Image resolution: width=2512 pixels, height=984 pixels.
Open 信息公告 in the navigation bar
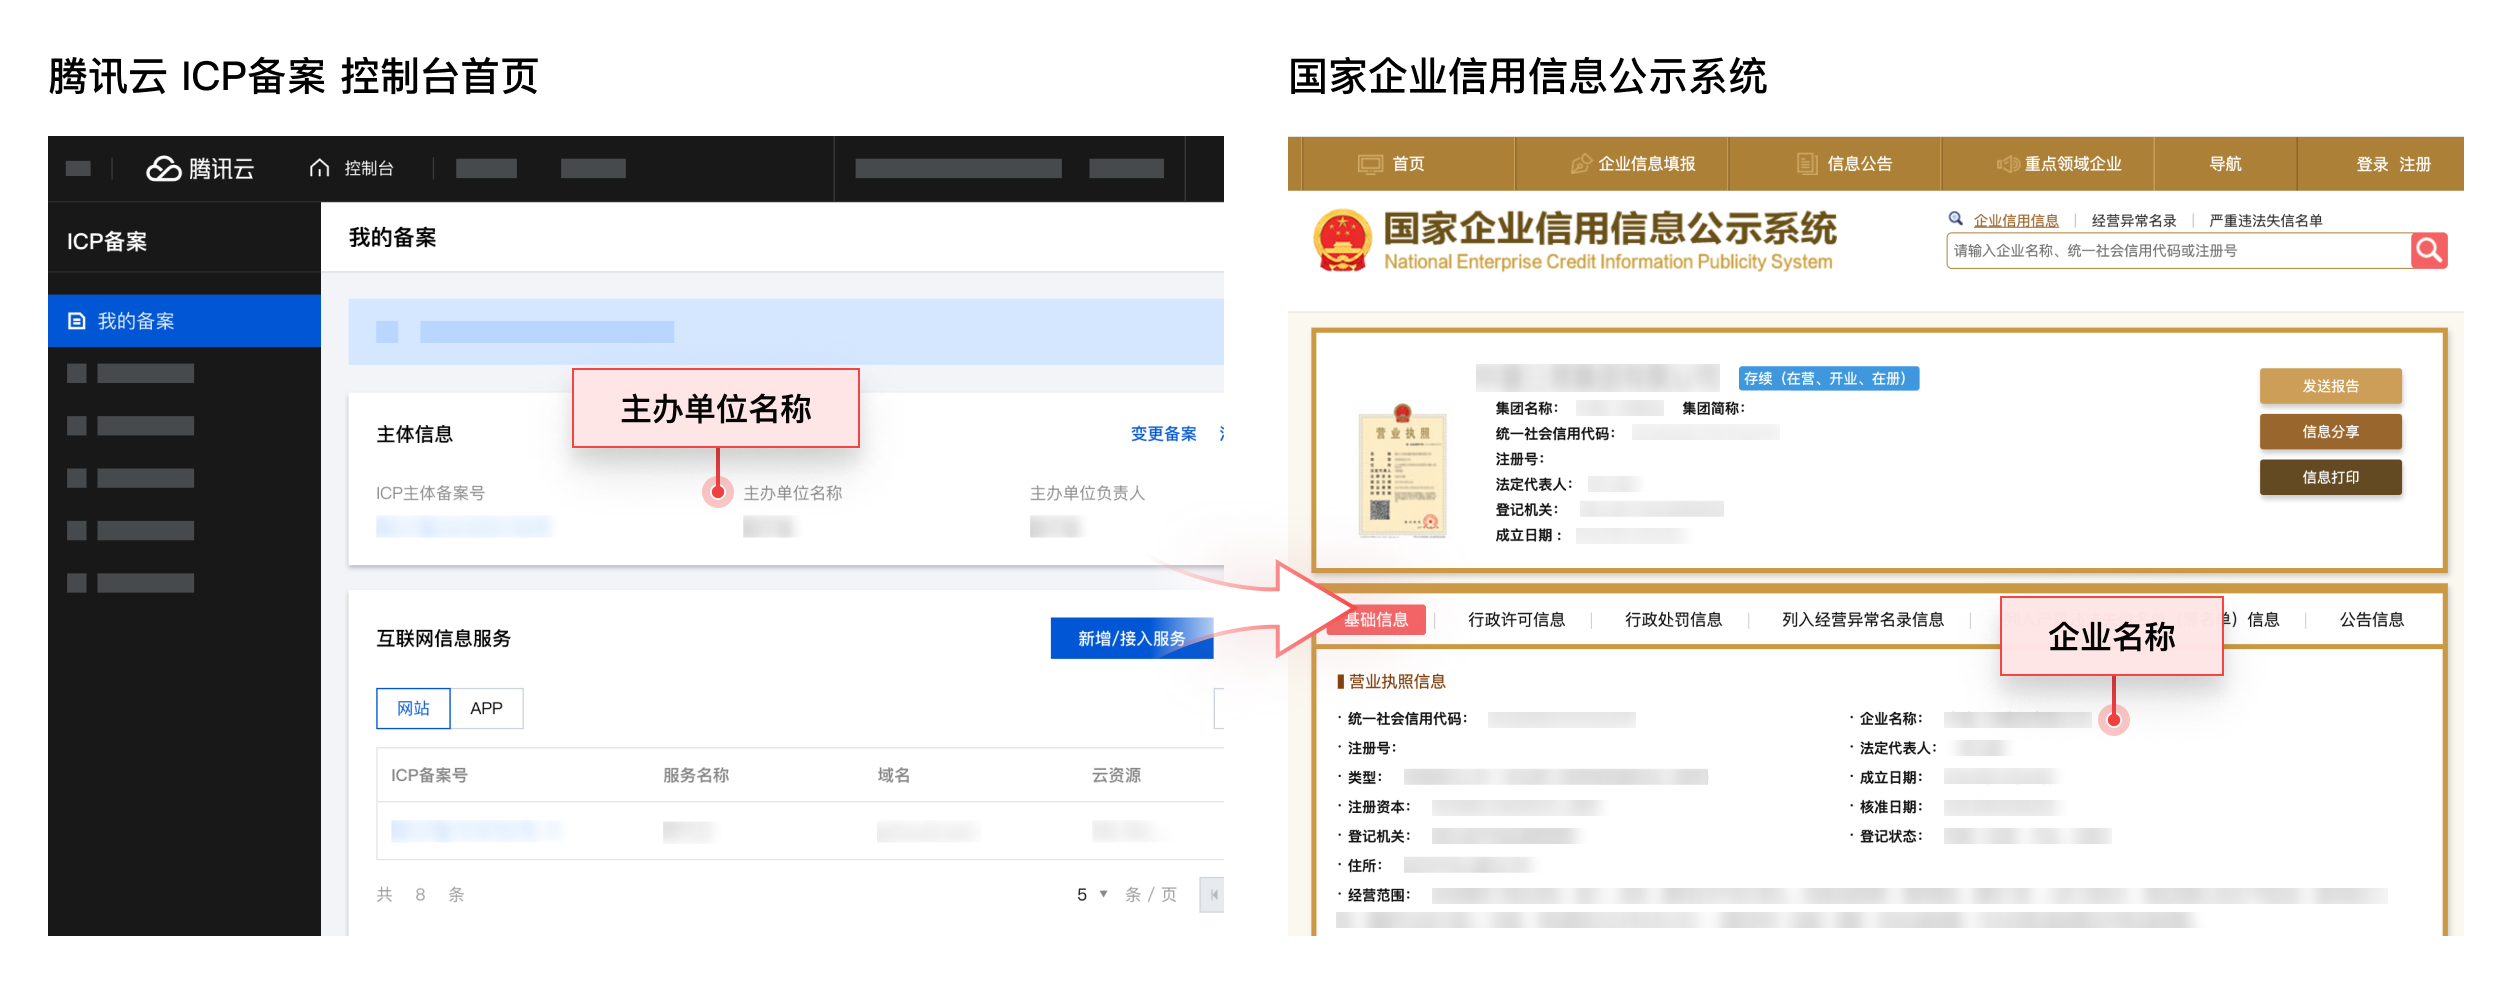(x=1859, y=164)
